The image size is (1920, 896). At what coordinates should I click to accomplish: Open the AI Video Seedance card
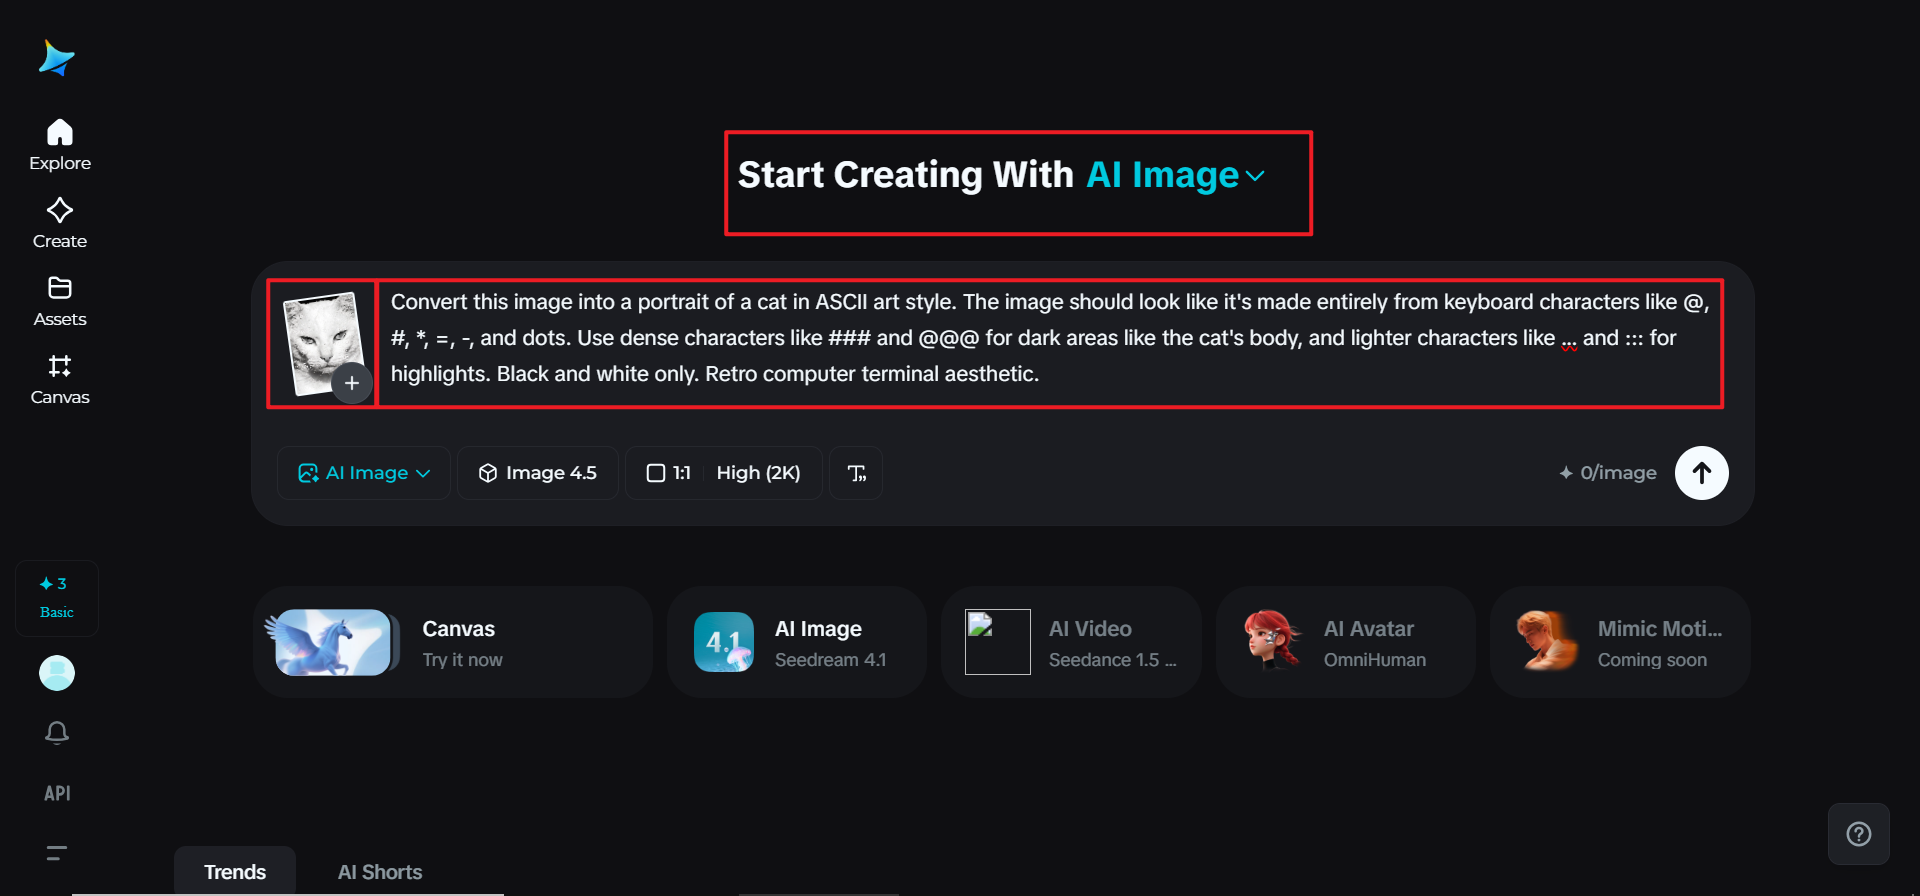pos(1071,642)
